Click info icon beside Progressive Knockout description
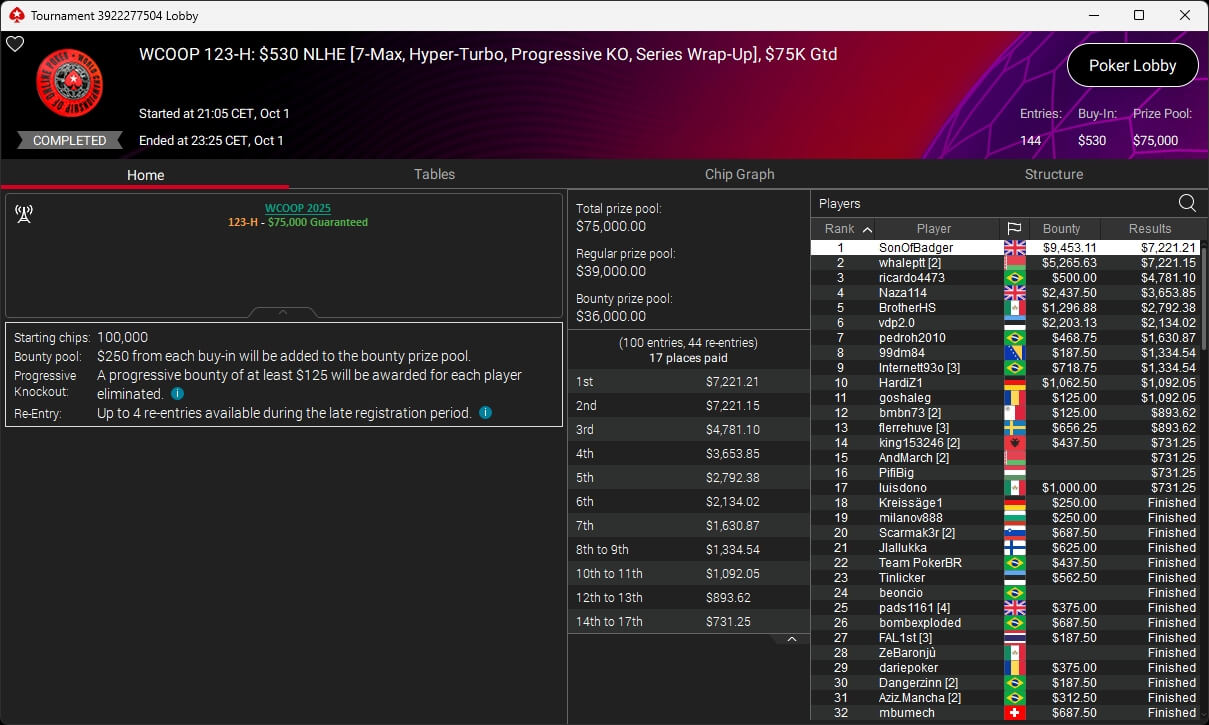1209x725 pixels. (177, 394)
